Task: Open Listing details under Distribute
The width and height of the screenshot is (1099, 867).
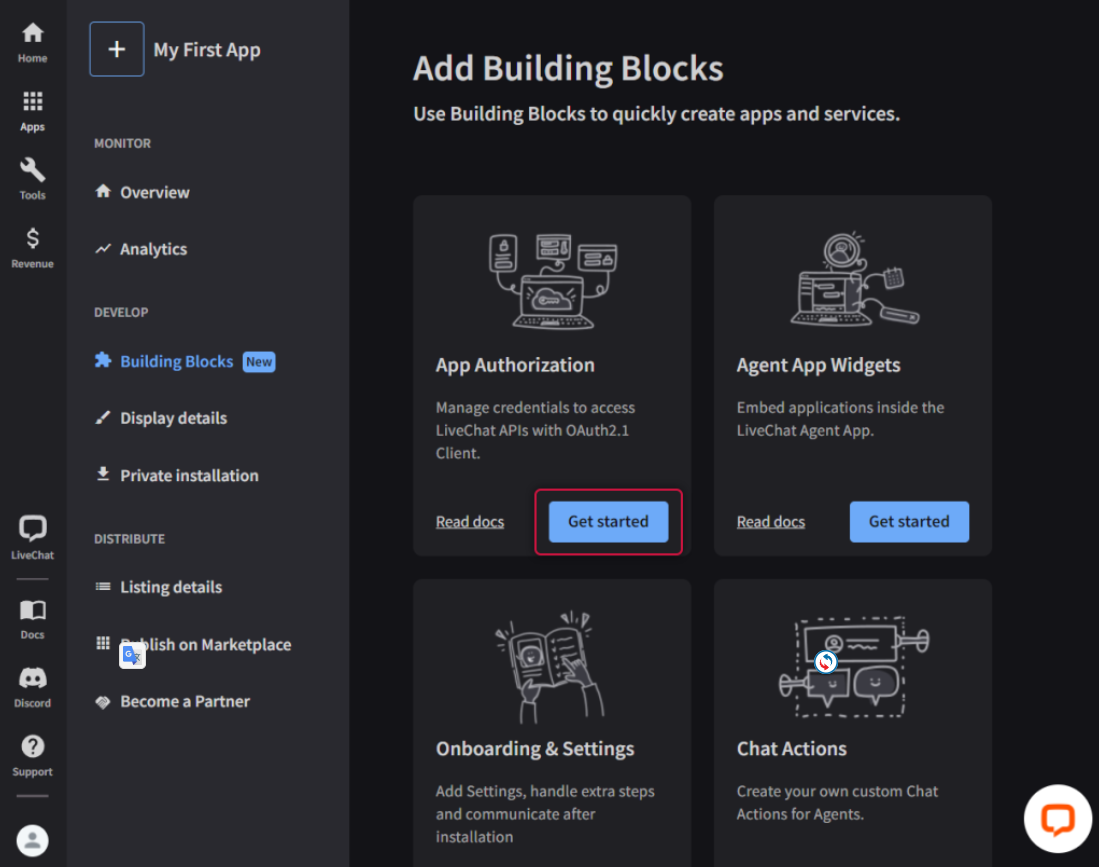Action: (x=171, y=587)
